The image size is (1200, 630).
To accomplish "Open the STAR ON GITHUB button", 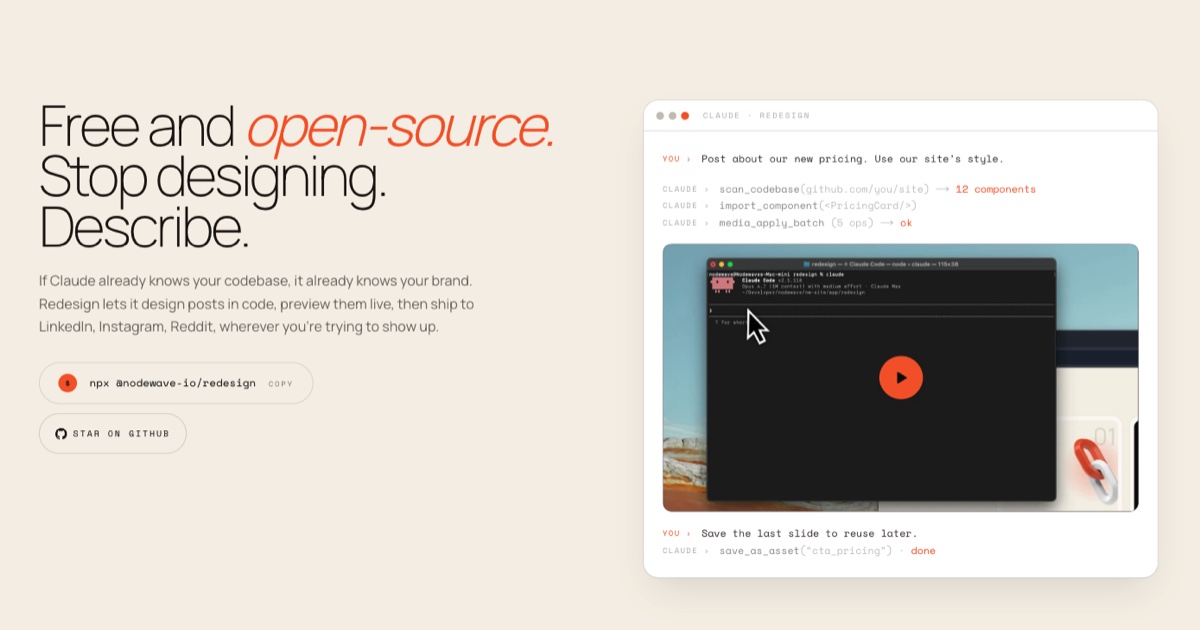I will [113, 434].
